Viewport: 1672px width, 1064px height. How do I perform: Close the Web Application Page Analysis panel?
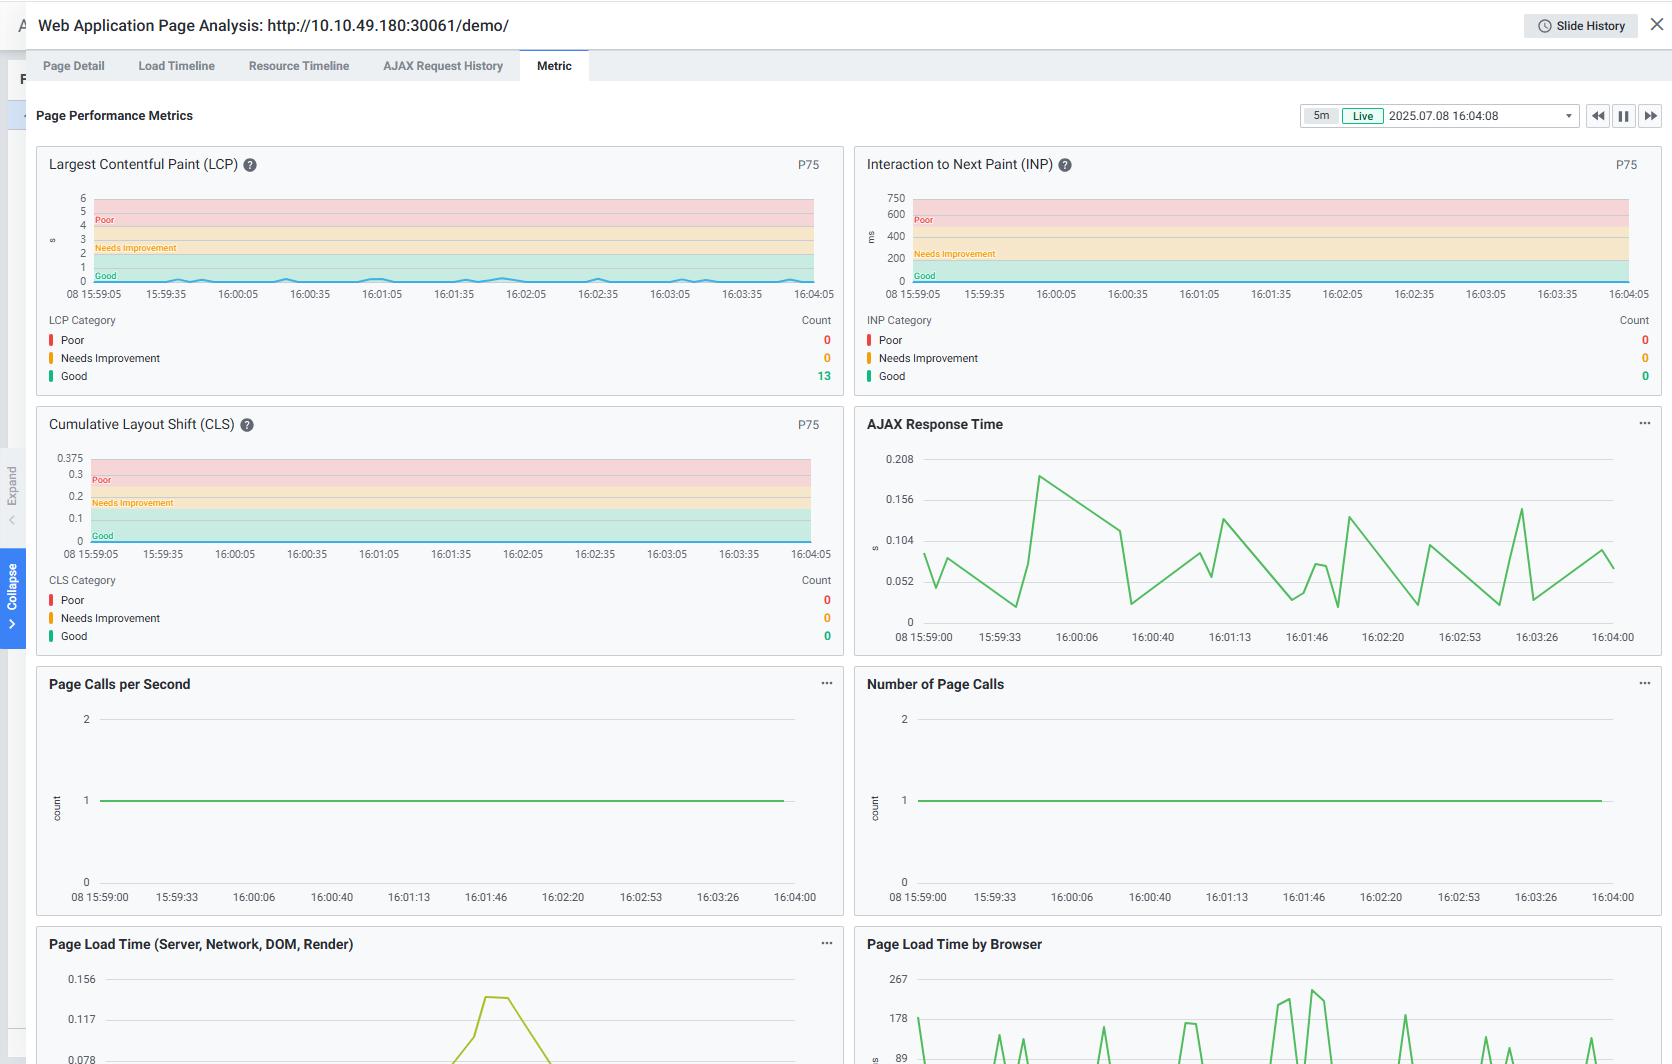pyautogui.click(x=1656, y=25)
